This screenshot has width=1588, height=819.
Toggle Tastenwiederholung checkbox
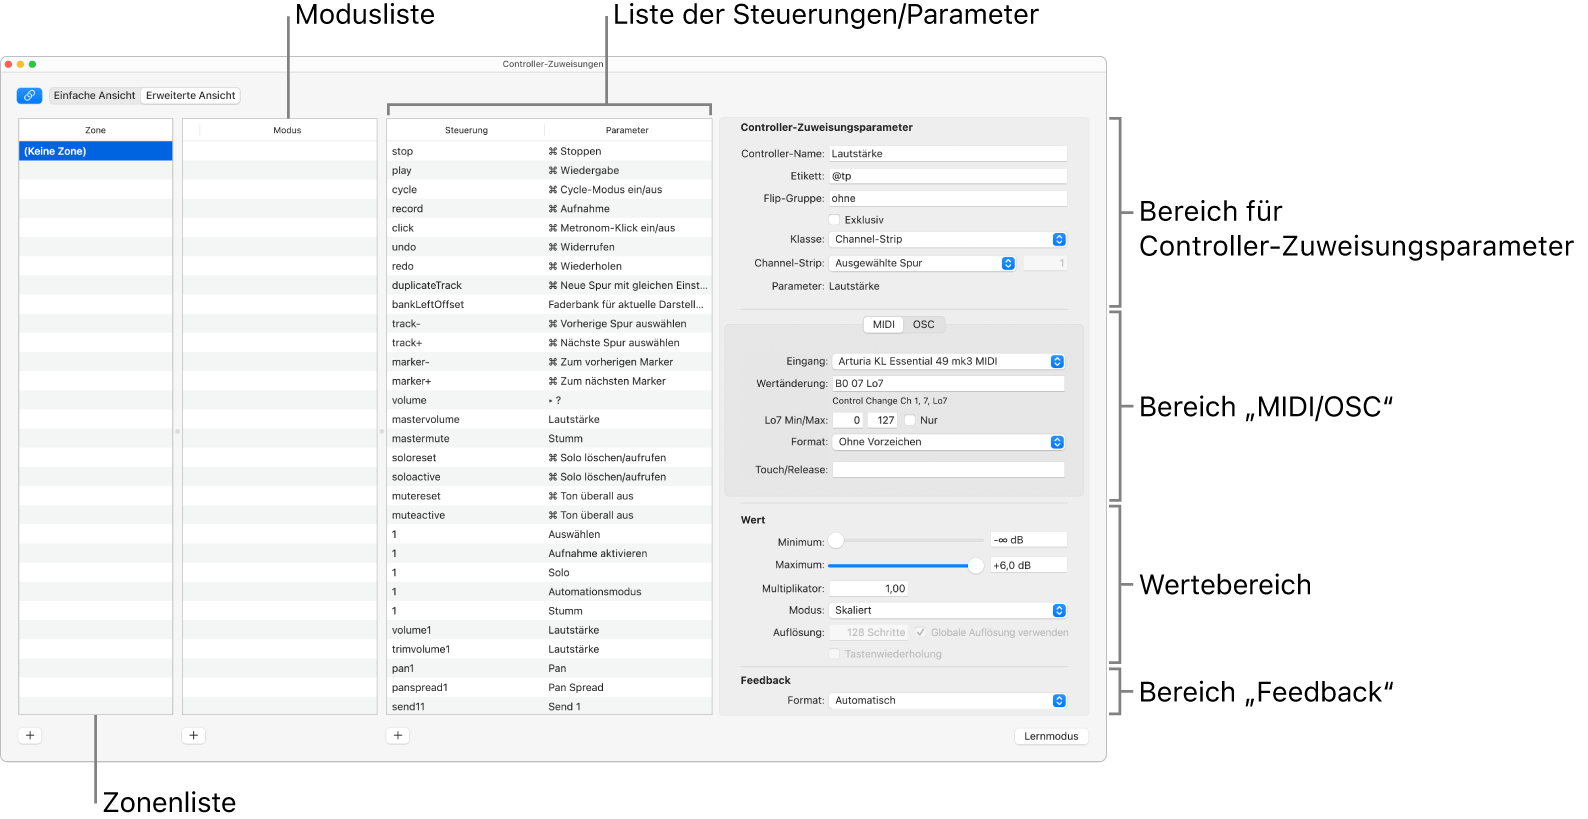834,654
